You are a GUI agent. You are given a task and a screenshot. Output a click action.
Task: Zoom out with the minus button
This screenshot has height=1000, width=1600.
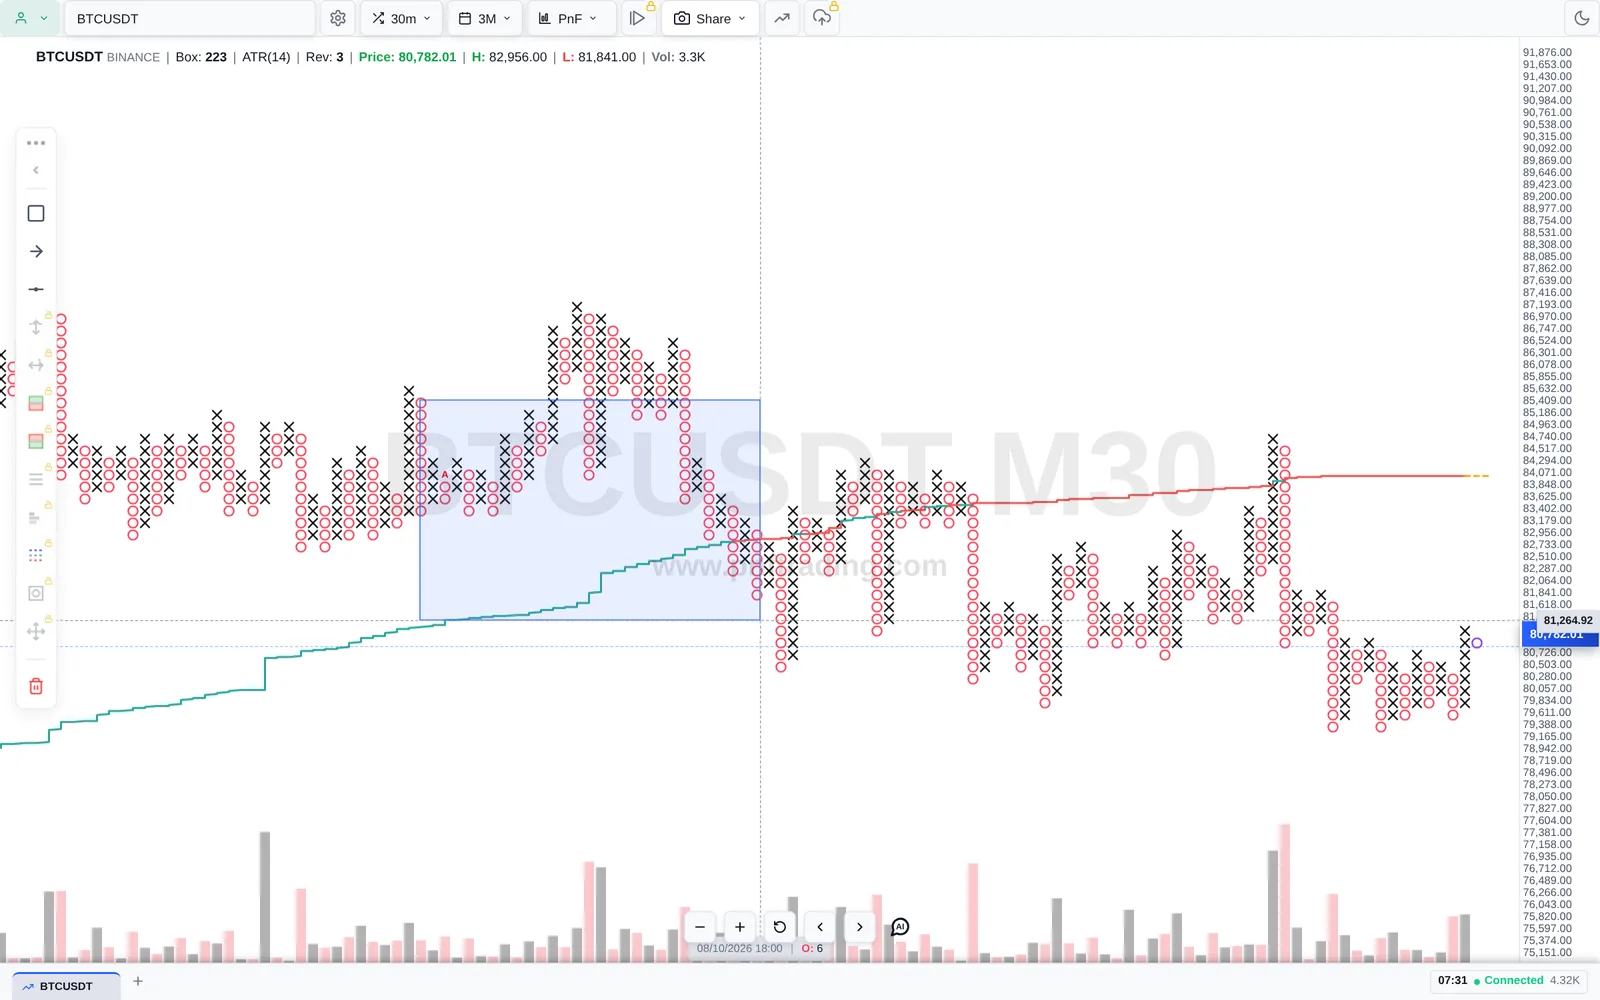(x=700, y=927)
